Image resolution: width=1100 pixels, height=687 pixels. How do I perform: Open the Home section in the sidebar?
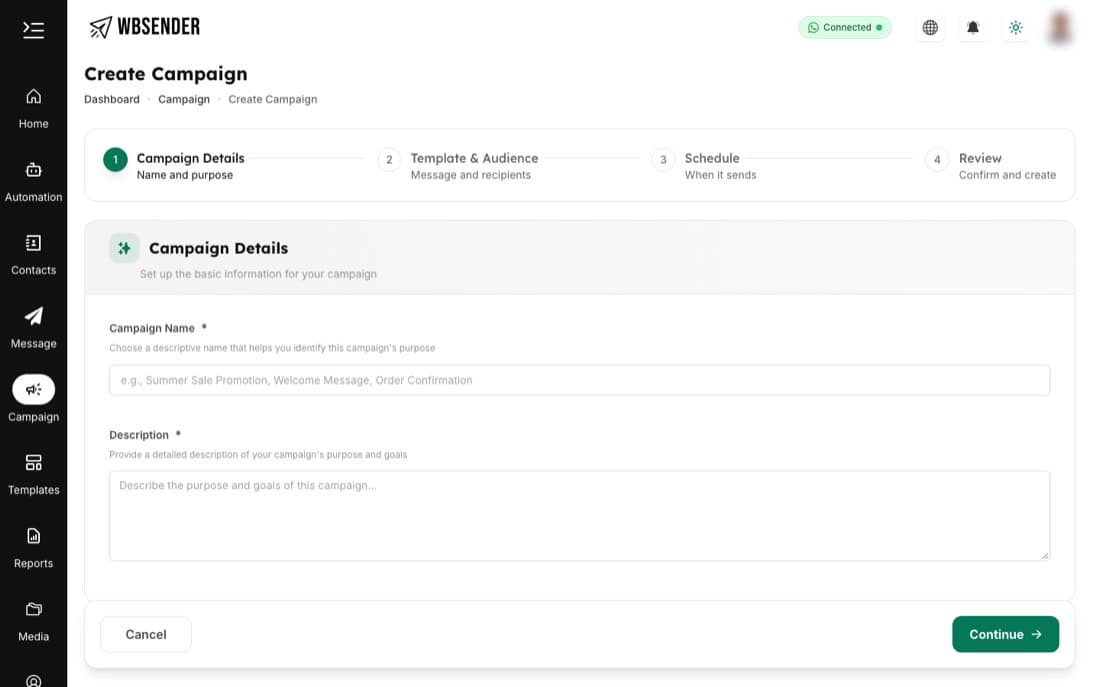33,109
